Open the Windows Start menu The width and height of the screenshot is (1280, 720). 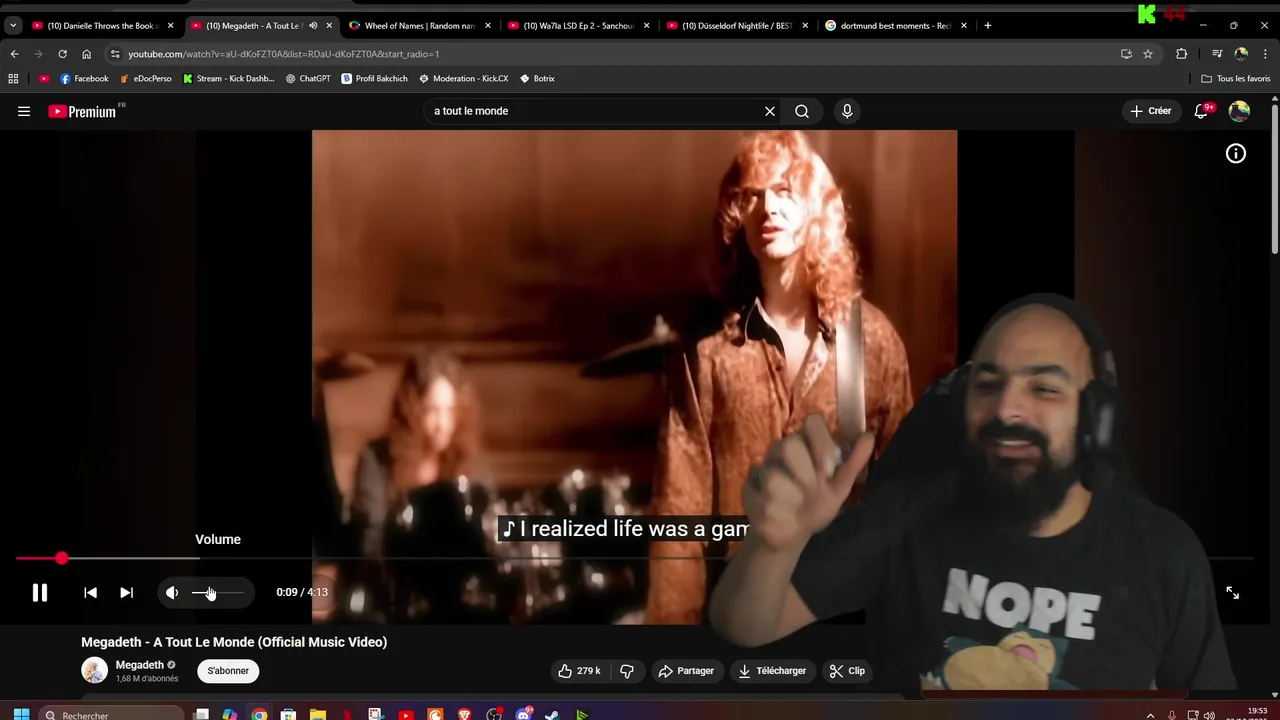(21, 715)
